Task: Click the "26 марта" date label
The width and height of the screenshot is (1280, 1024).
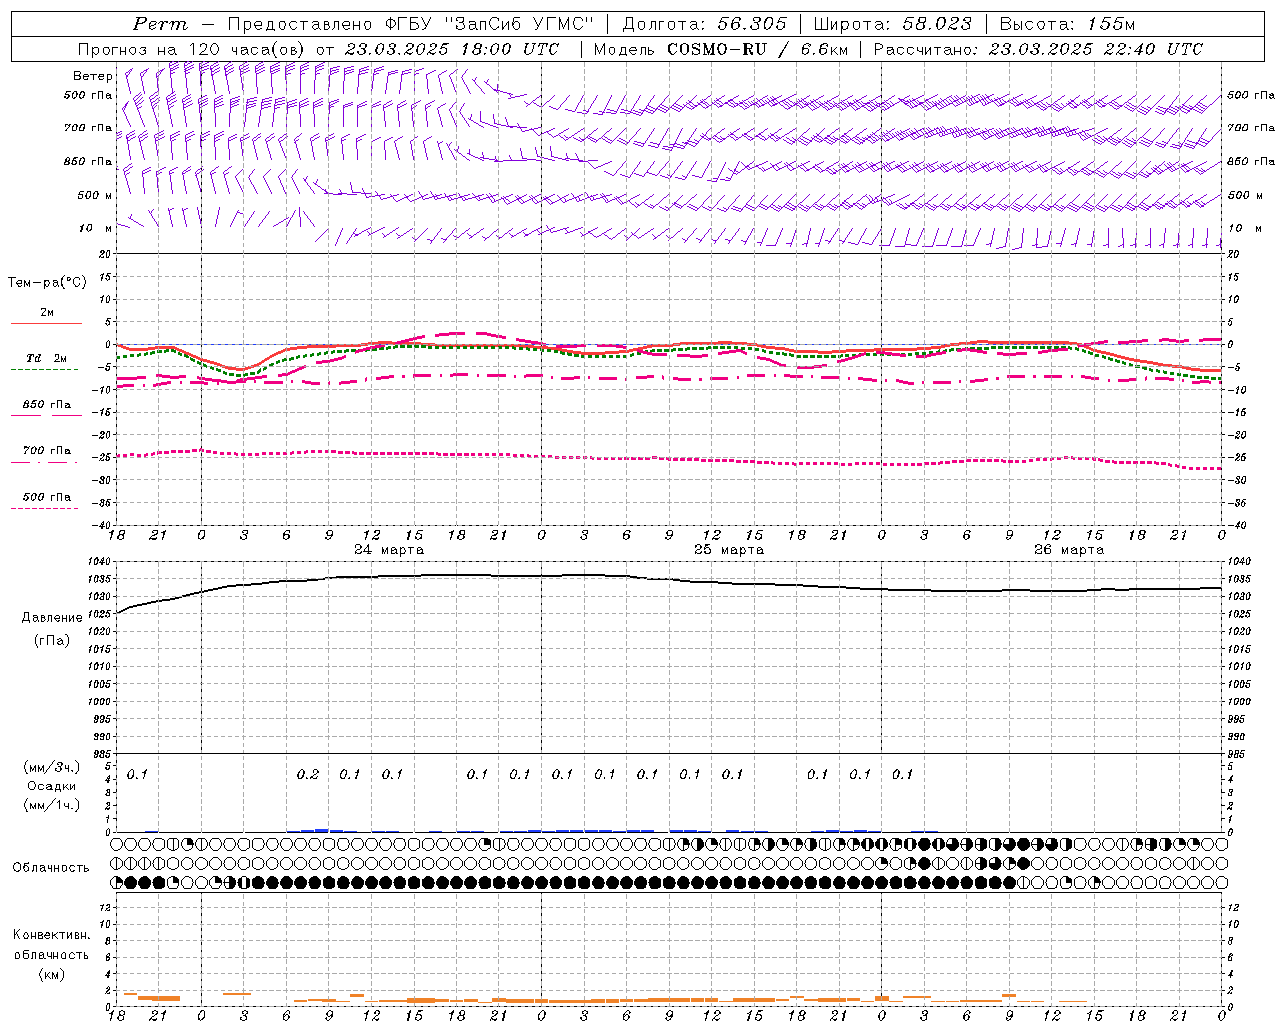Action: click(1069, 550)
